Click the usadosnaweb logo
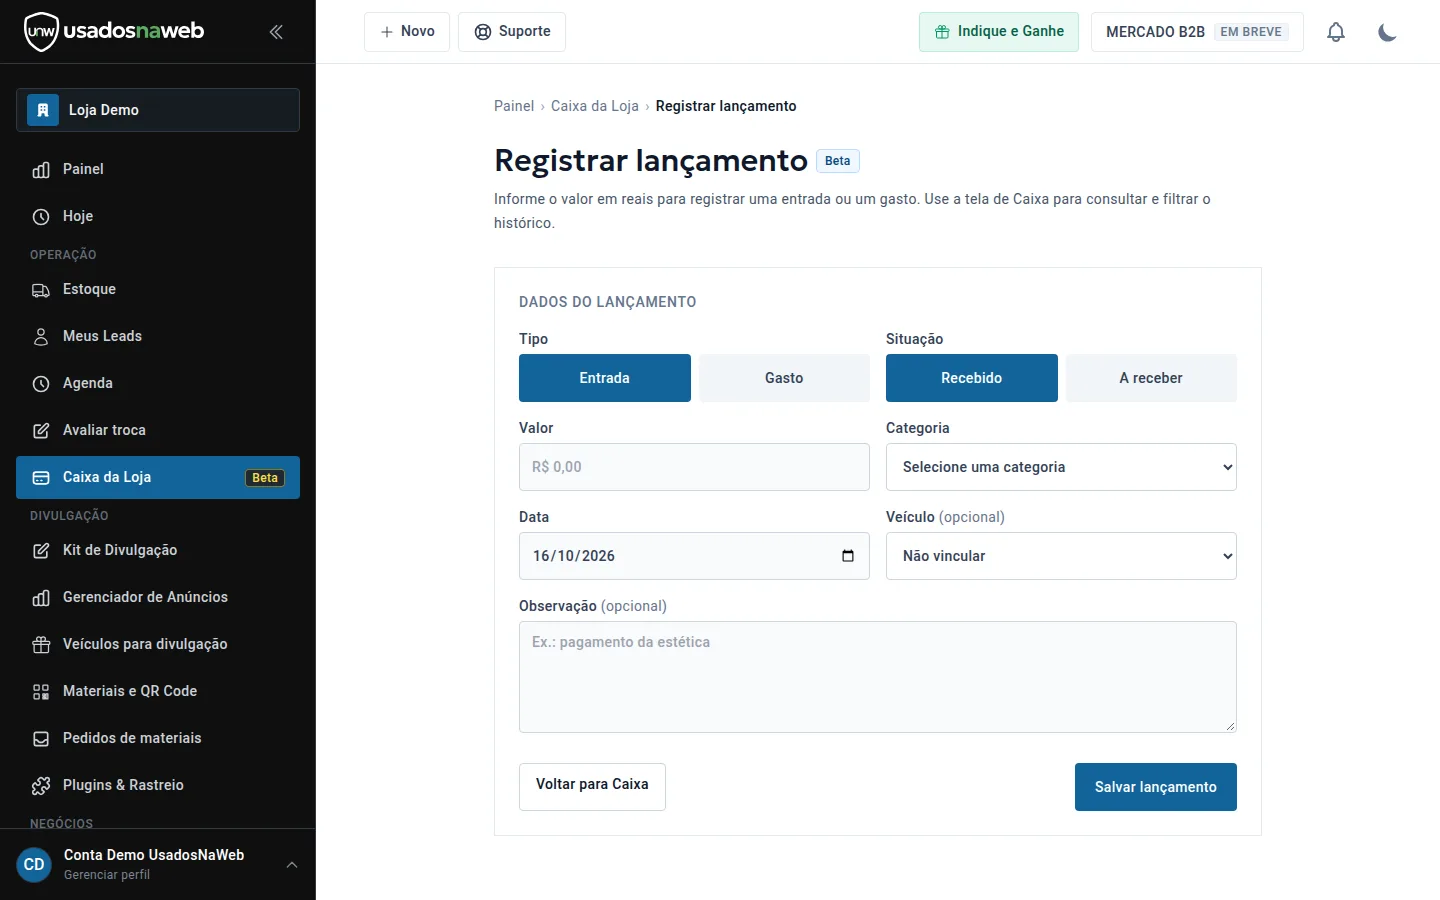The height and width of the screenshot is (900, 1440). (x=114, y=32)
